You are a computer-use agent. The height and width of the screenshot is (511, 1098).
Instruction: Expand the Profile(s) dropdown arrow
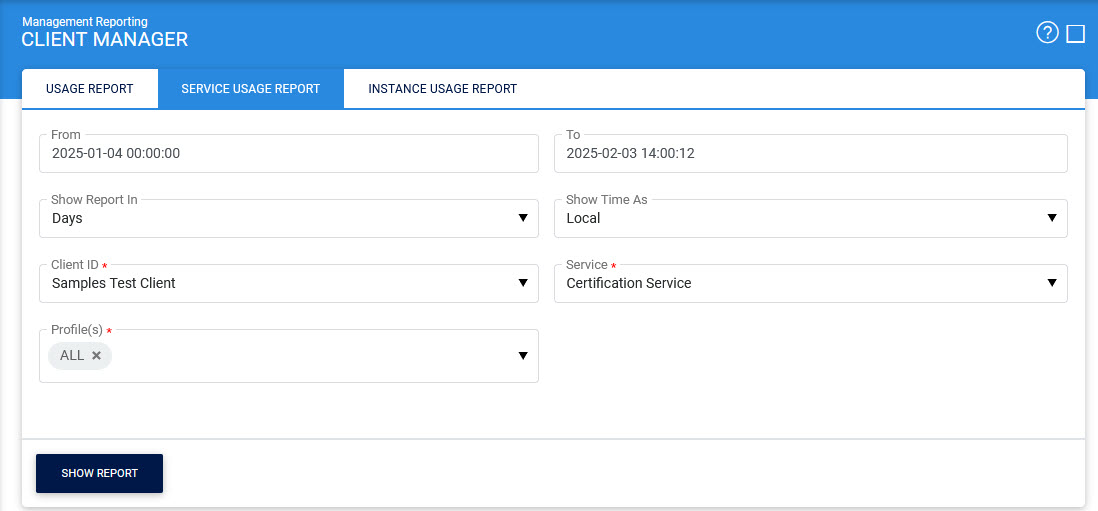coord(523,355)
